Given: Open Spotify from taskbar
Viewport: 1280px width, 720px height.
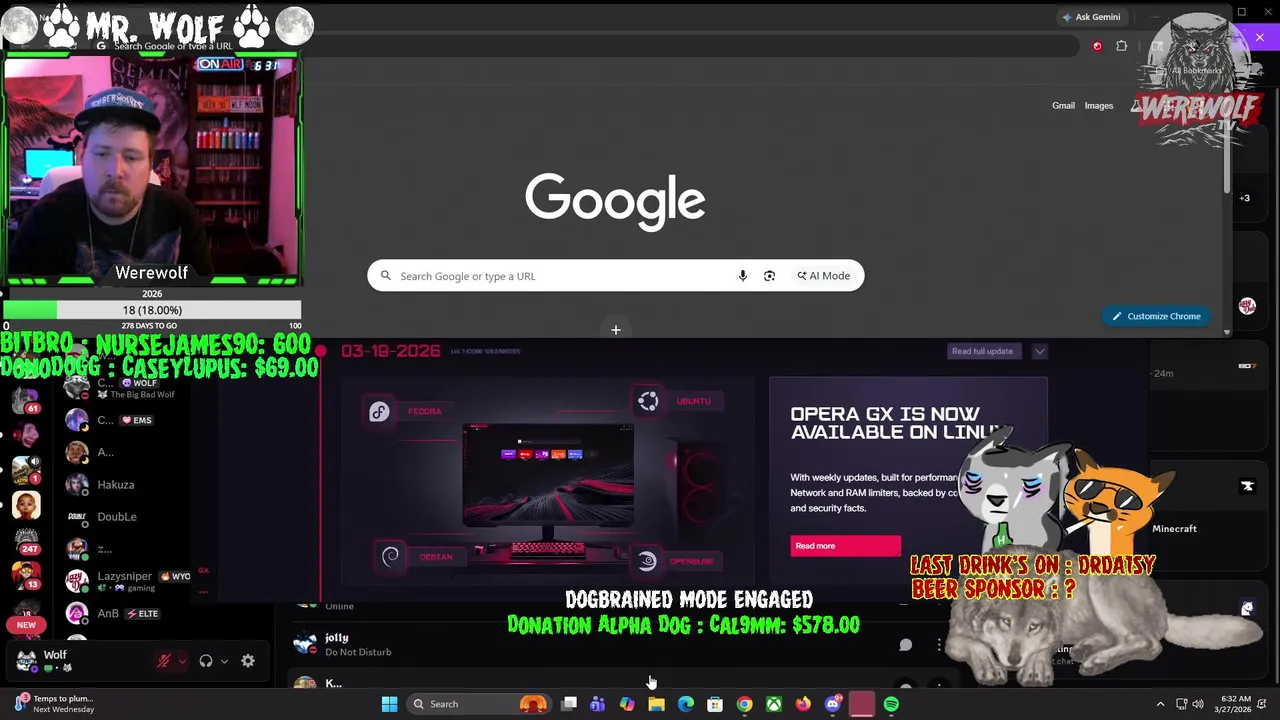Looking at the screenshot, I should point(891,704).
